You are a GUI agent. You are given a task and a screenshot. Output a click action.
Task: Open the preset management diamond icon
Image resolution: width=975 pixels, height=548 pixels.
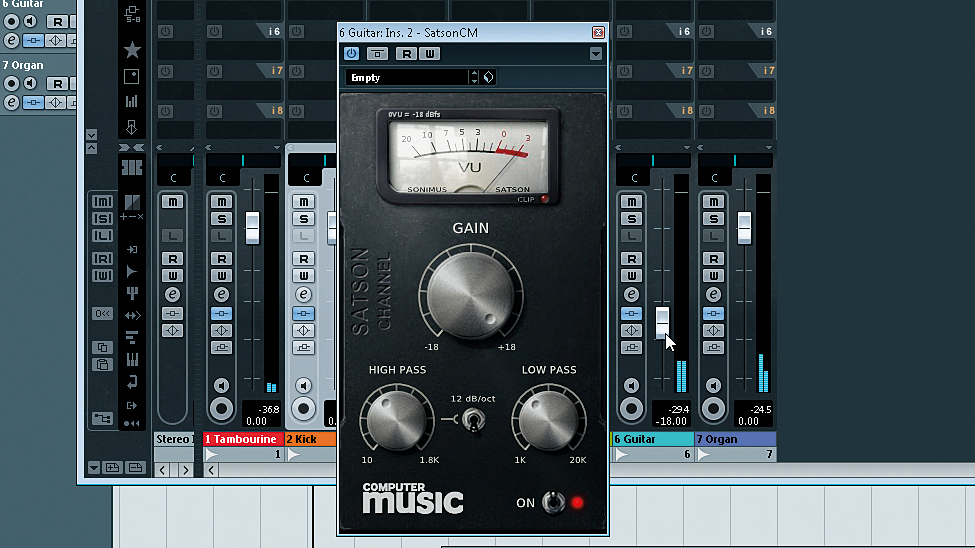pos(489,78)
